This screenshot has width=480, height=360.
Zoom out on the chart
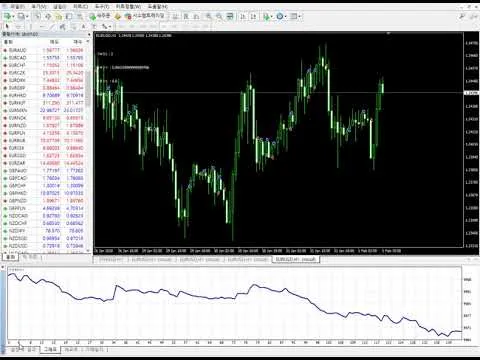(x=219, y=16)
